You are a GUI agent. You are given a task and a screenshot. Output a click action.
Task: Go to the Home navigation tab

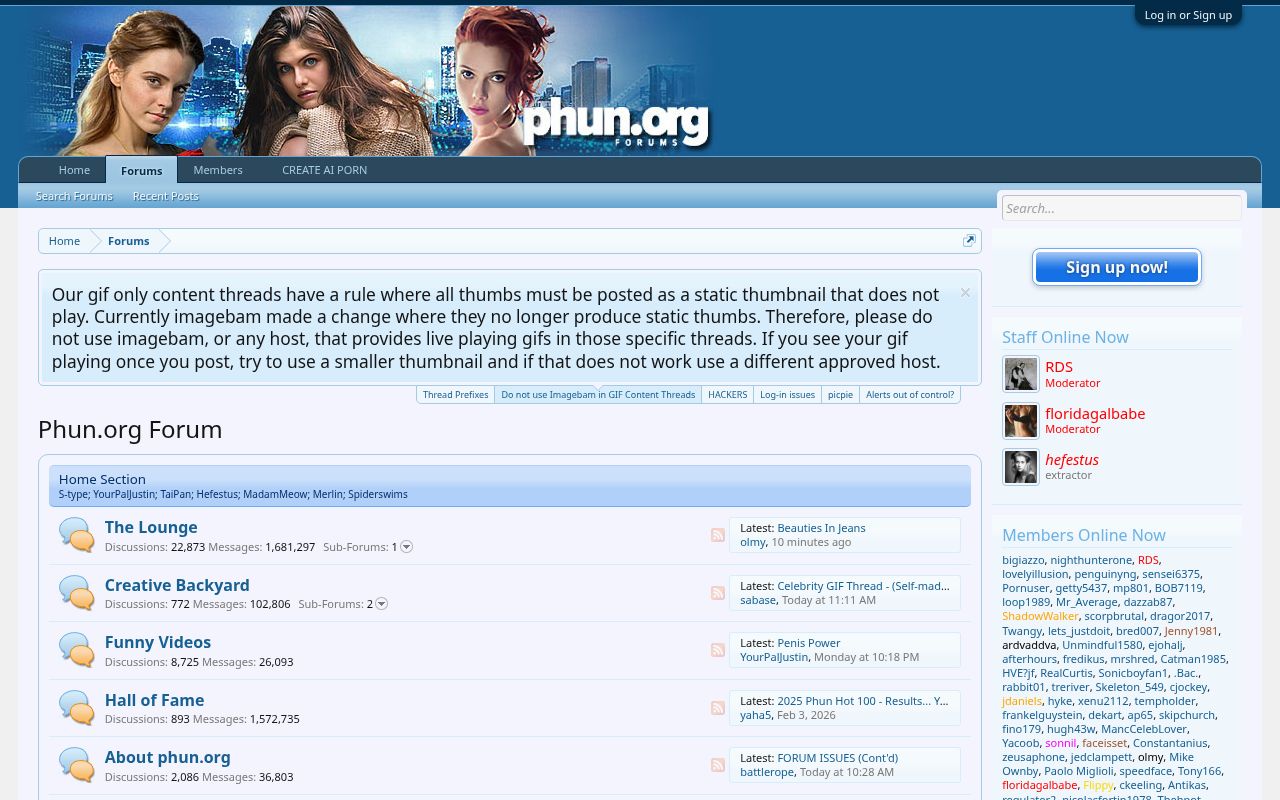pos(74,170)
